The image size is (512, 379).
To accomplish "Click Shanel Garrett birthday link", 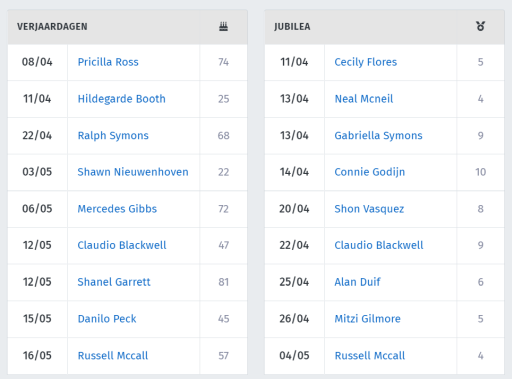I will pos(114,282).
